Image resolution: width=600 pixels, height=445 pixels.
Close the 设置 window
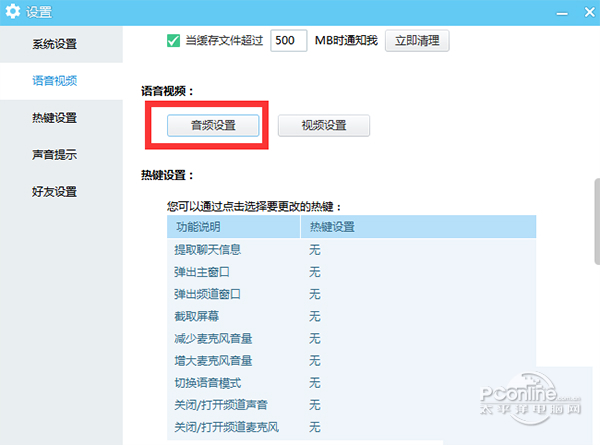(590, 12)
